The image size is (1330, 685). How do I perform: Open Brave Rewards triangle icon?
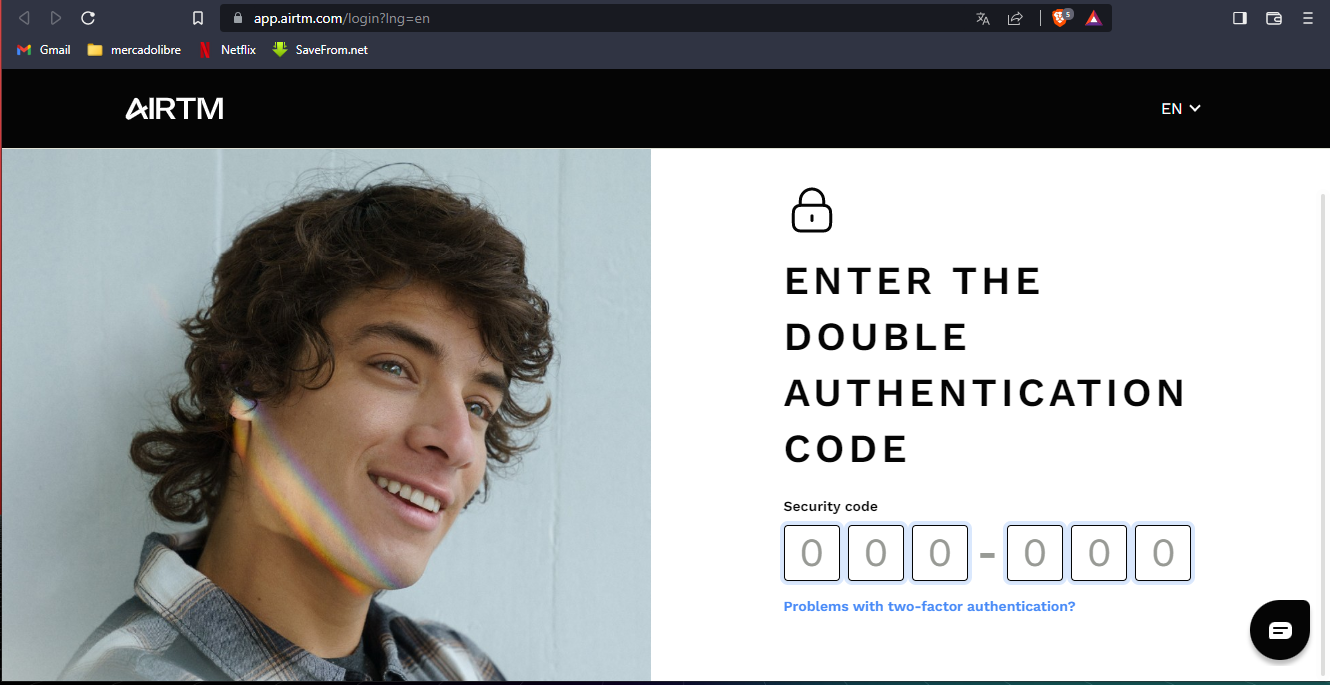pyautogui.click(x=1093, y=18)
